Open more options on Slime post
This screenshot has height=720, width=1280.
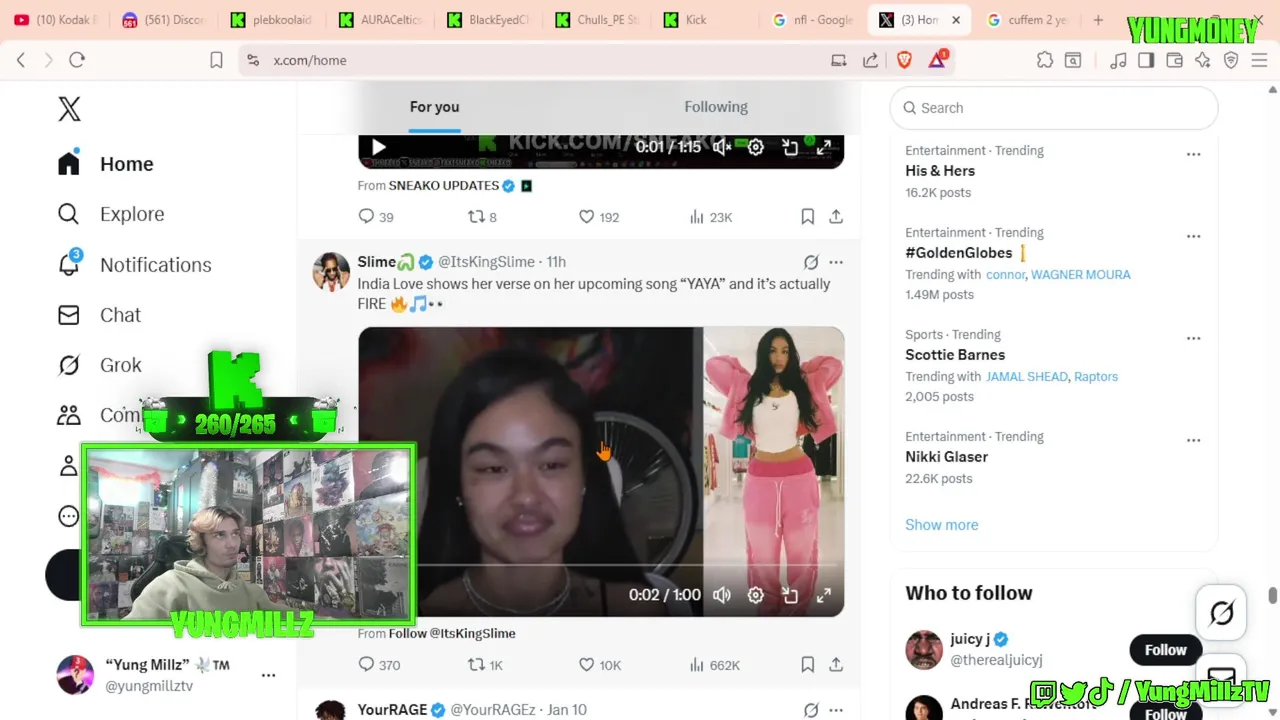[836, 262]
